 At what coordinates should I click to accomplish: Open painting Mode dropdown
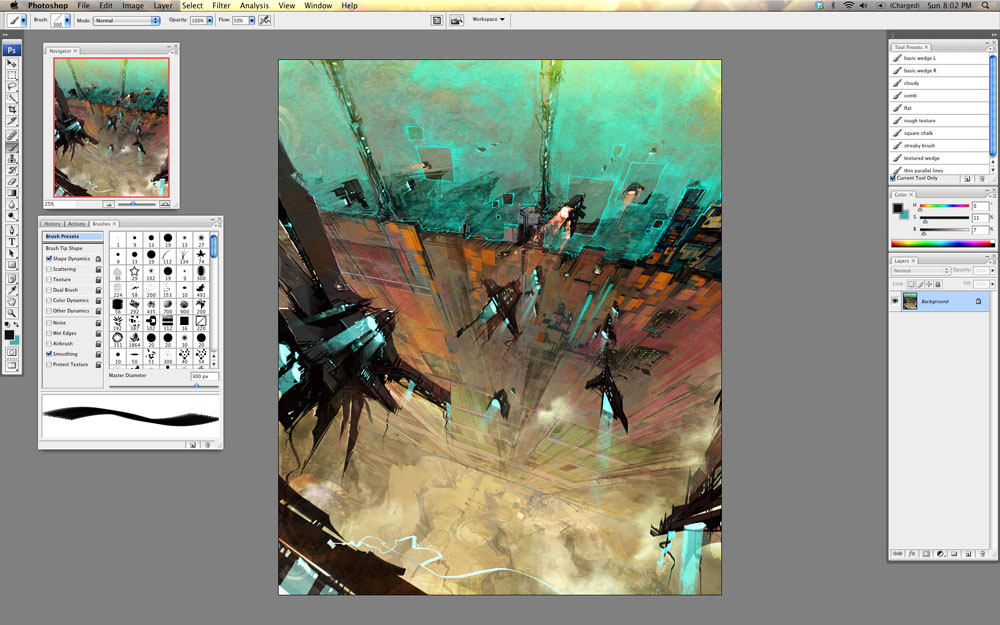(126, 20)
